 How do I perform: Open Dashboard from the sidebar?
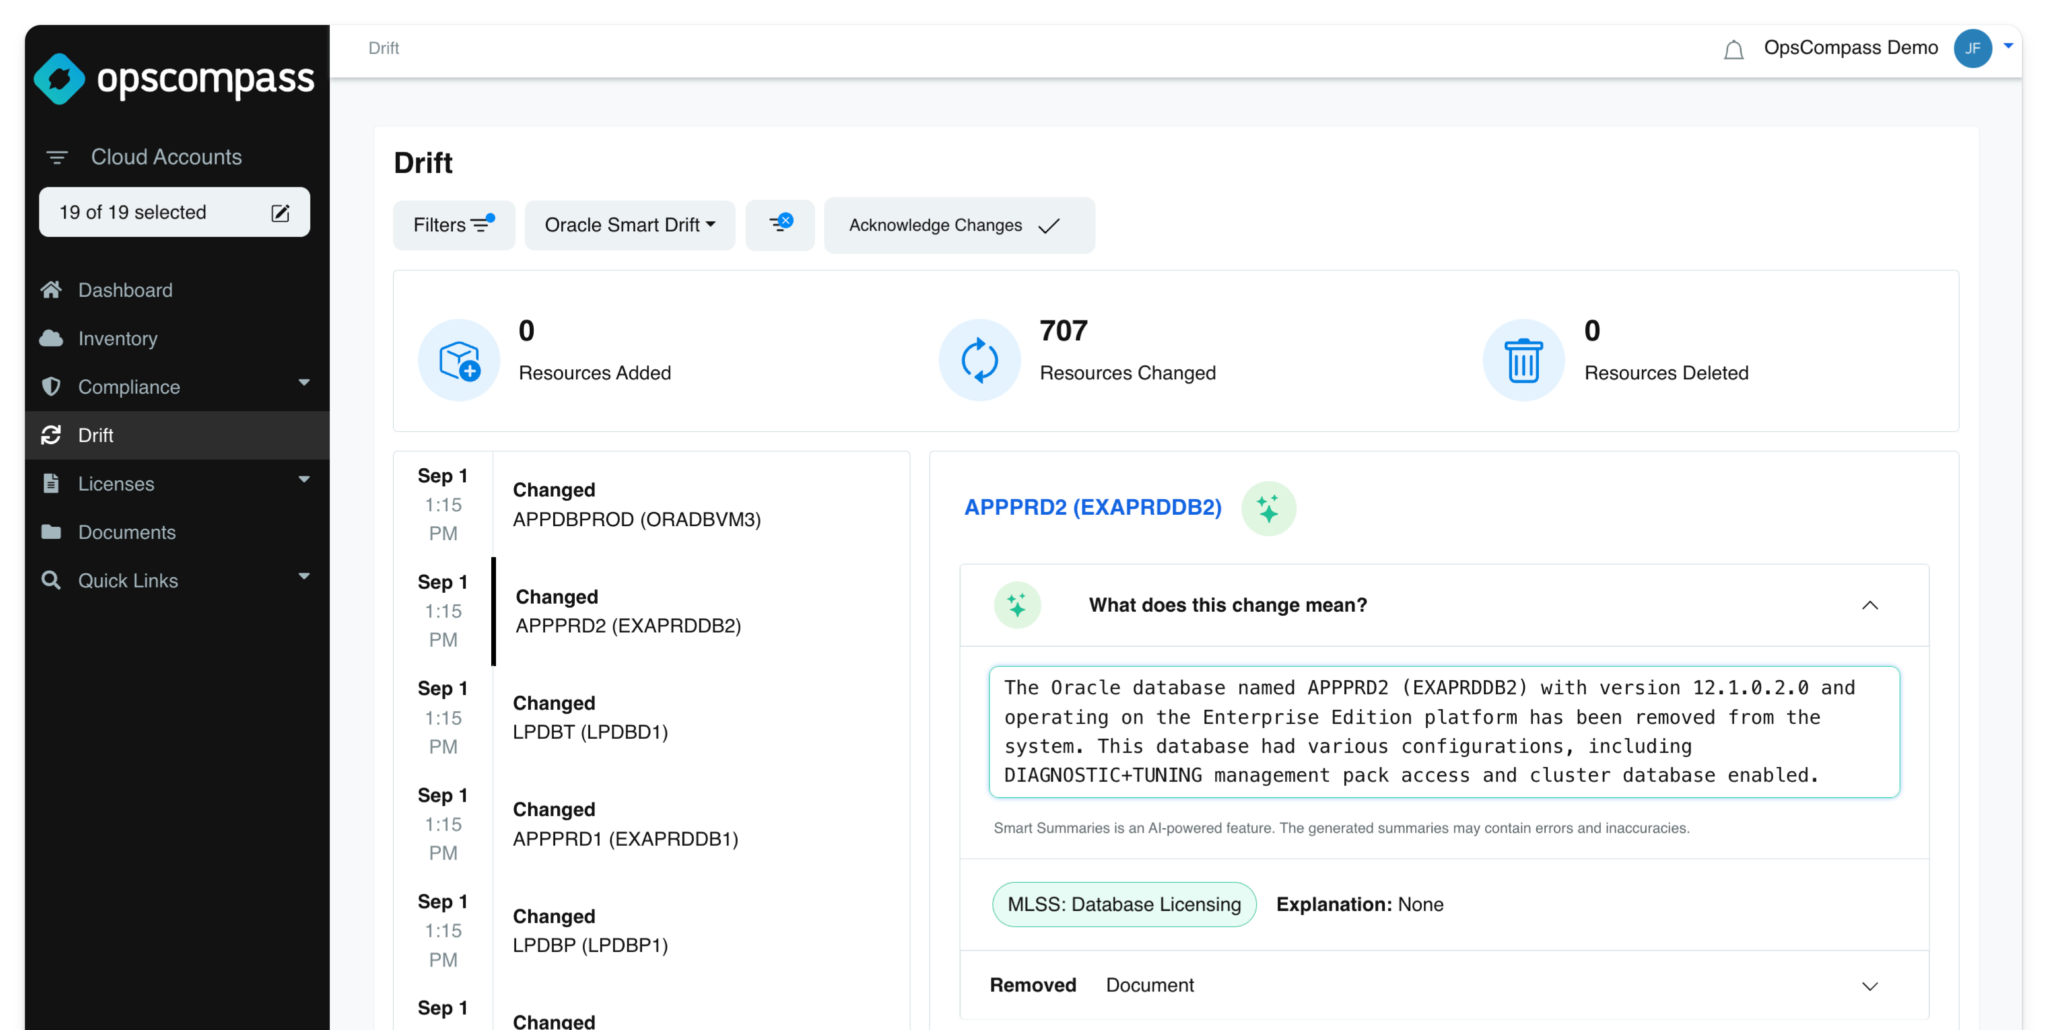177,290
